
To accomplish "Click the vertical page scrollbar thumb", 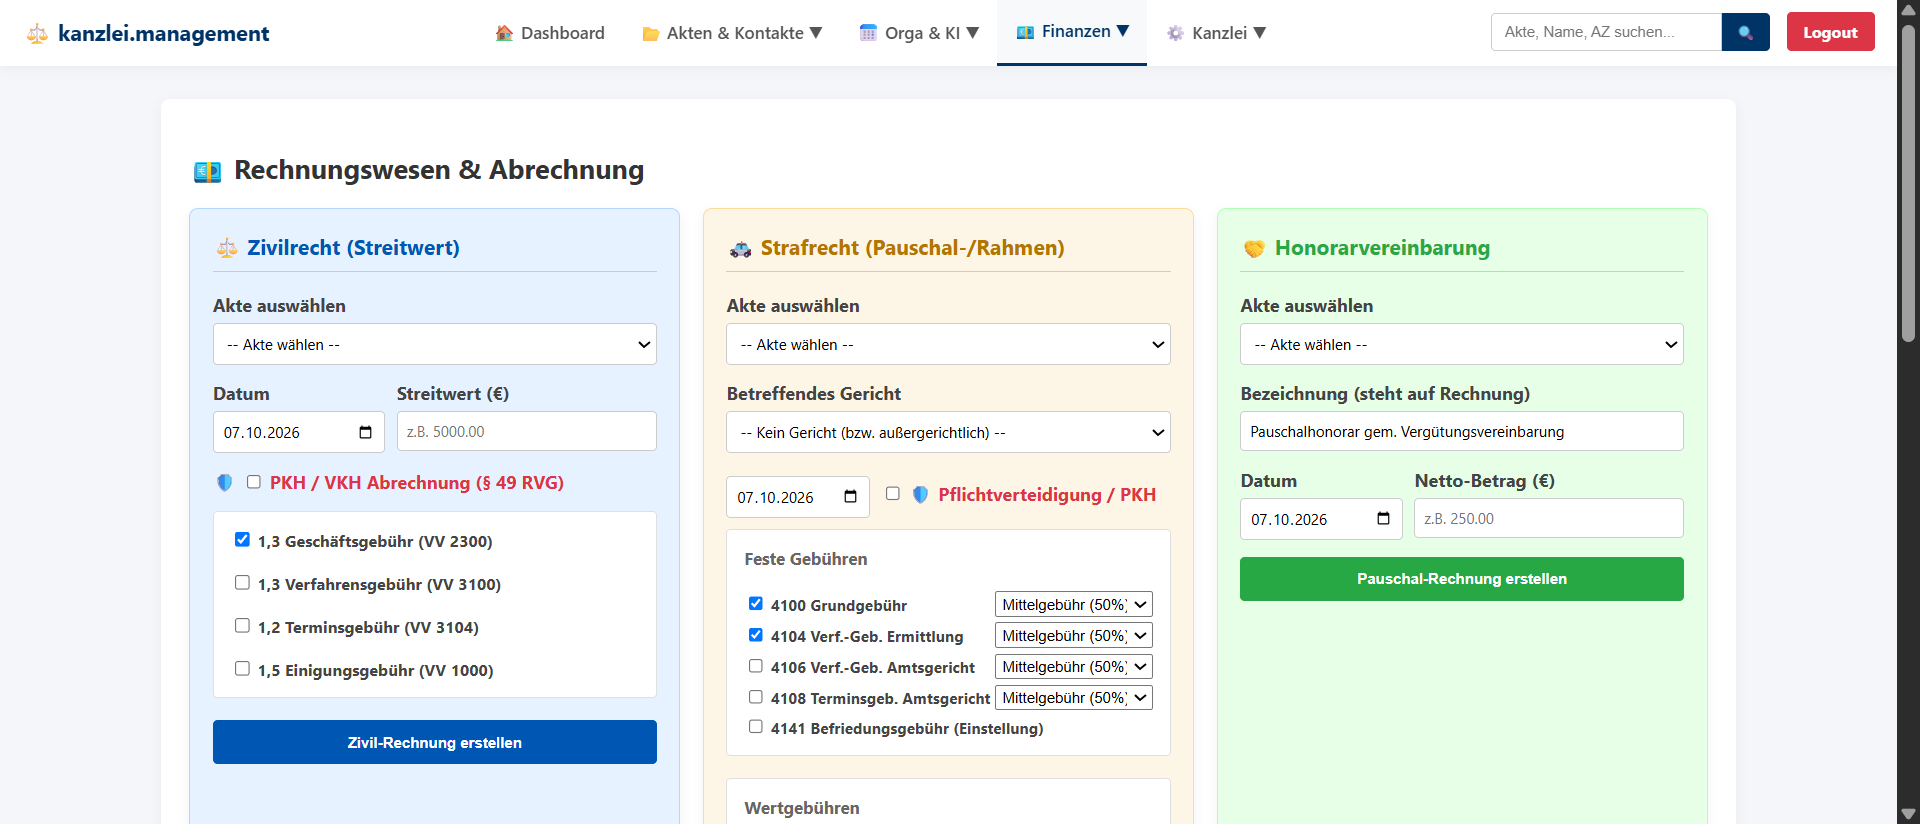I will click(x=1908, y=183).
